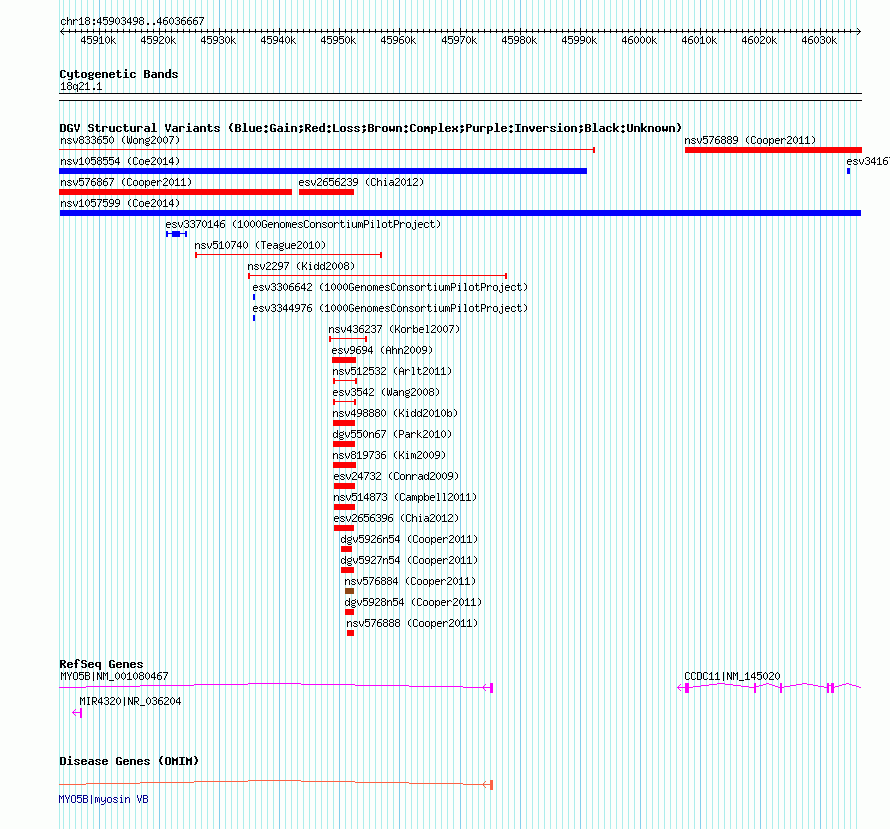The width and height of the screenshot is (890, 829).
Task: Open the nsv514873 (Campbell2011) label
Action: tap(405, 497)
